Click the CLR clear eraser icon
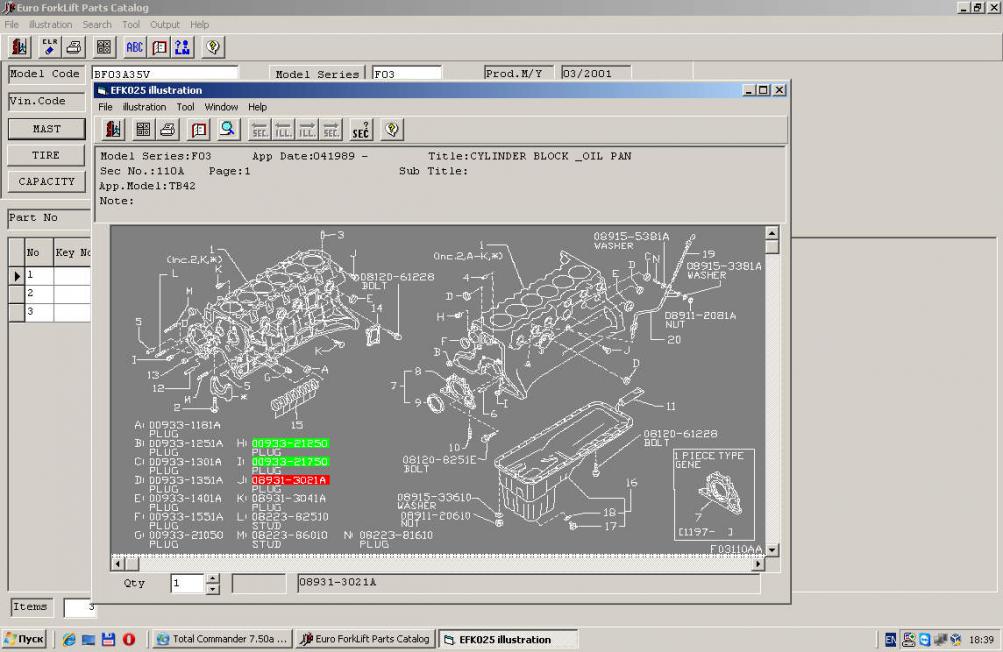This screenshot has width=1003, height=652. coord(50,47)
